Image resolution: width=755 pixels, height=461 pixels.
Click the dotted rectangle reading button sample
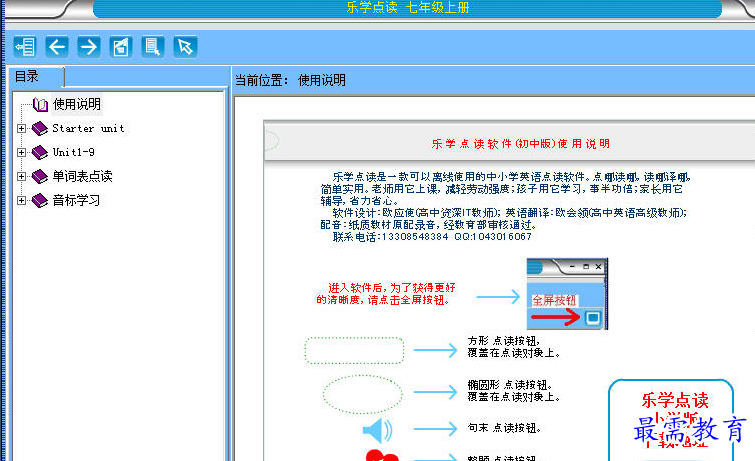(354, 350)
